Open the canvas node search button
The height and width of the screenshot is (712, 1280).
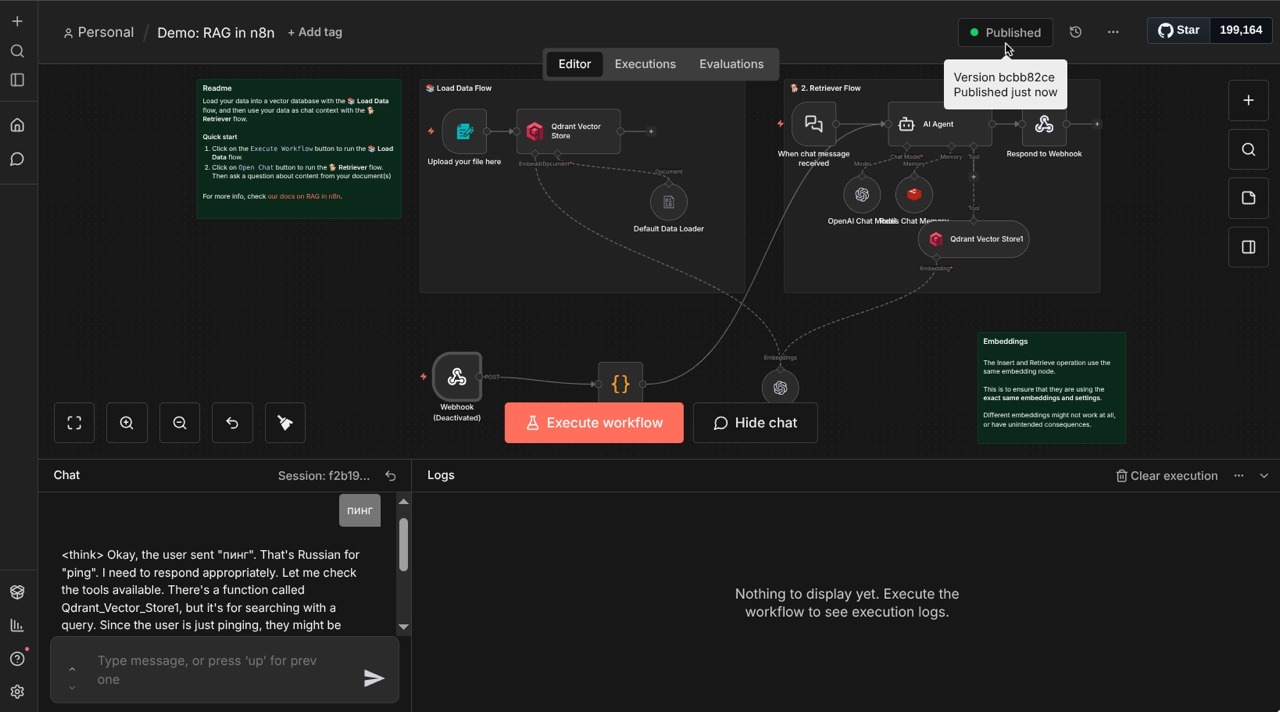[x=1248, y=150]
